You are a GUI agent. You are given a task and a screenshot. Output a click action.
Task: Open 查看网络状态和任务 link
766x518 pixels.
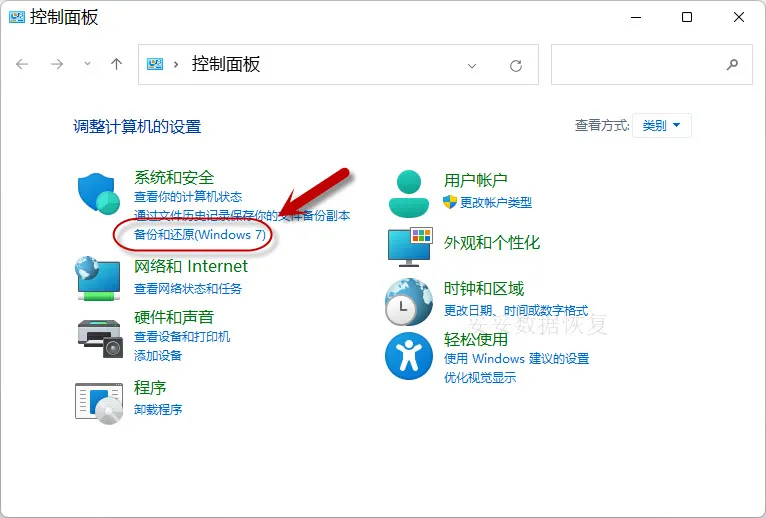(x=188, y=288)
